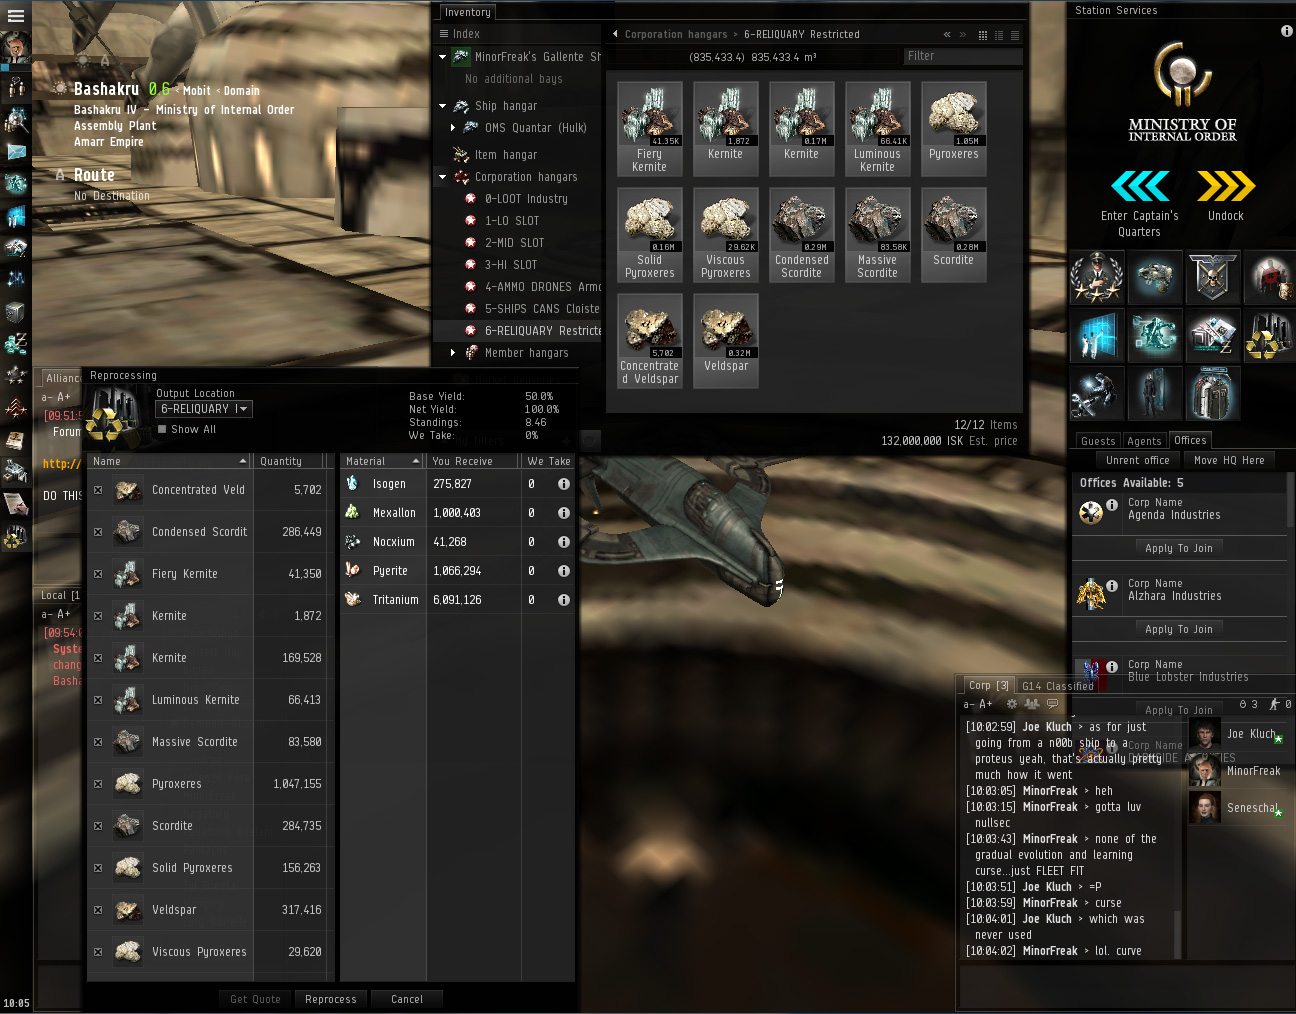
Task: Go back in inventory history
Action: 947,35
